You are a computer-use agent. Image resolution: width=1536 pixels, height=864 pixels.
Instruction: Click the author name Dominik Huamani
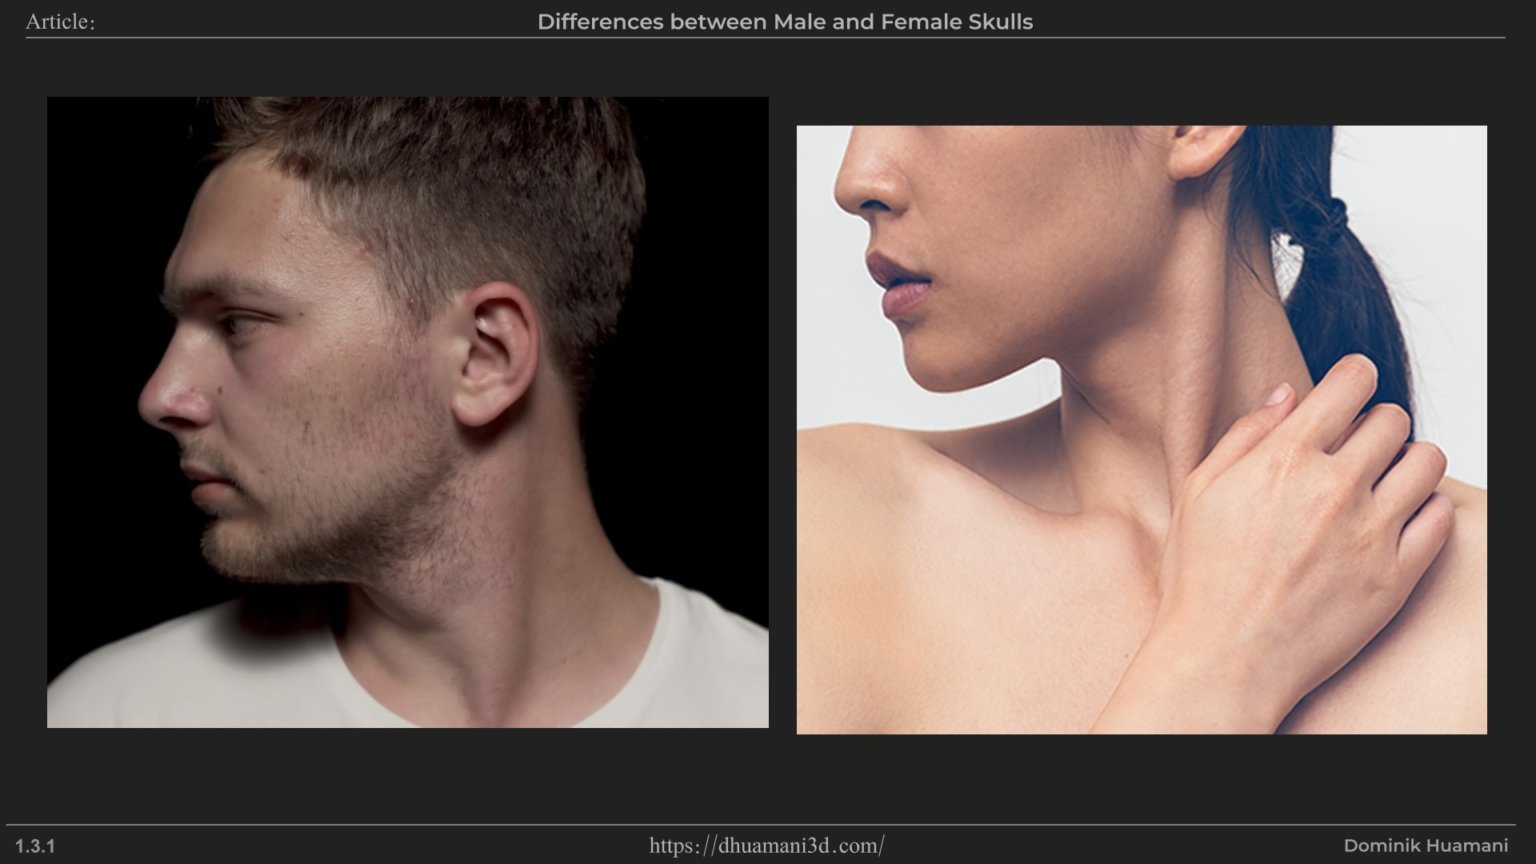pos(1425,846)
